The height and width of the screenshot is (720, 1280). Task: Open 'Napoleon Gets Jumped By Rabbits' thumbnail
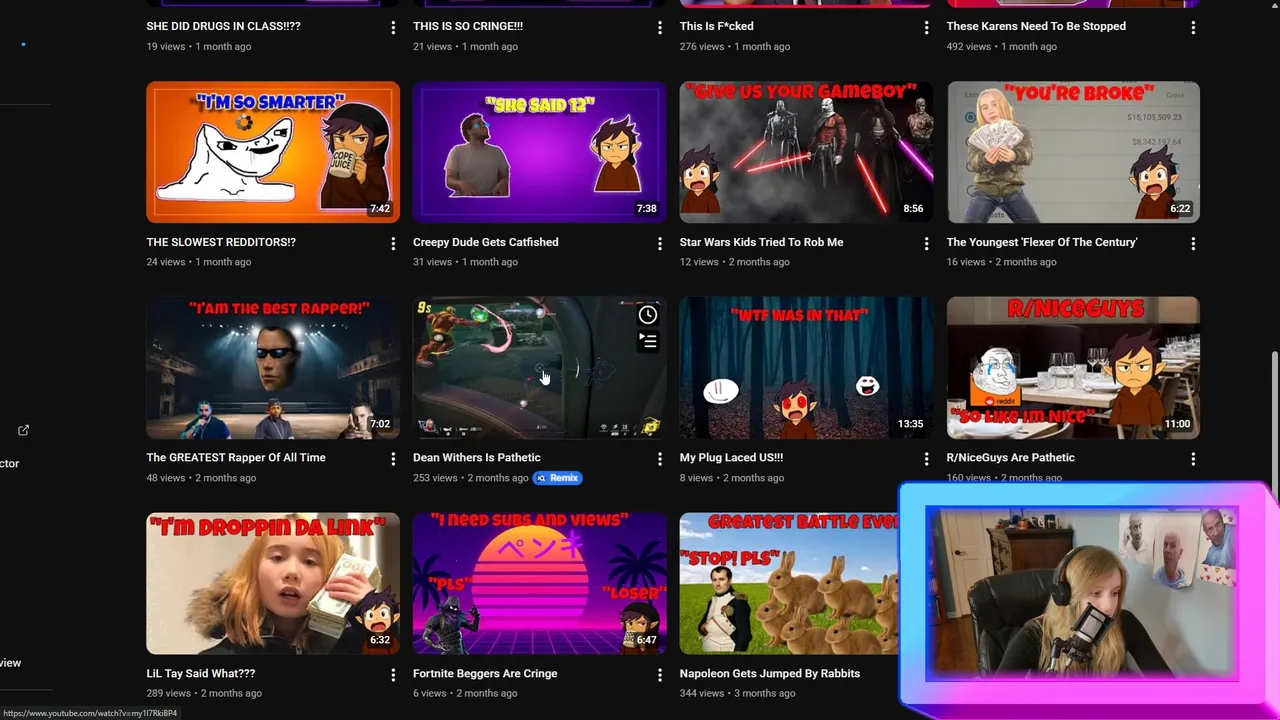(x=790, y=583)
